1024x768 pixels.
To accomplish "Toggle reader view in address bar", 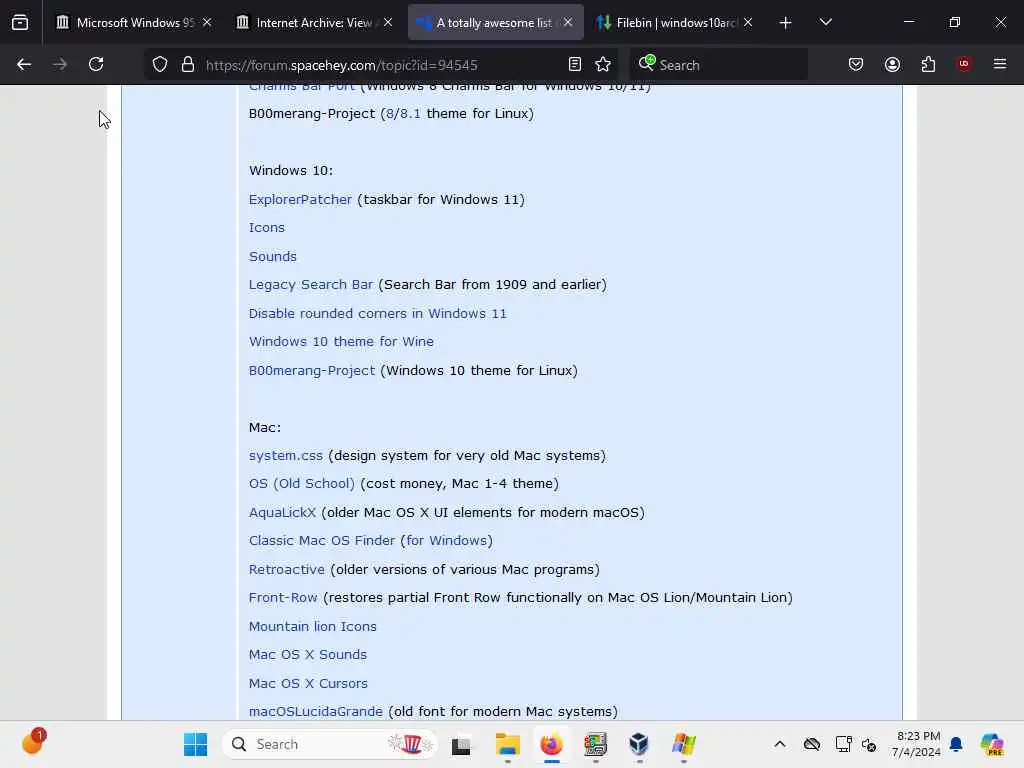I will point(575,64).
